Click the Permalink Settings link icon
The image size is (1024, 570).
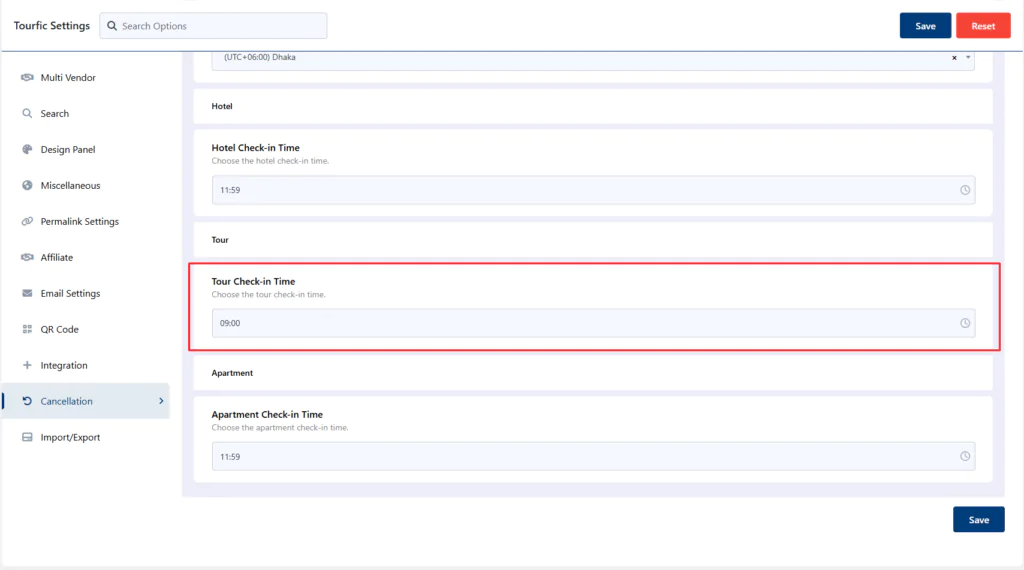point(27,221)
